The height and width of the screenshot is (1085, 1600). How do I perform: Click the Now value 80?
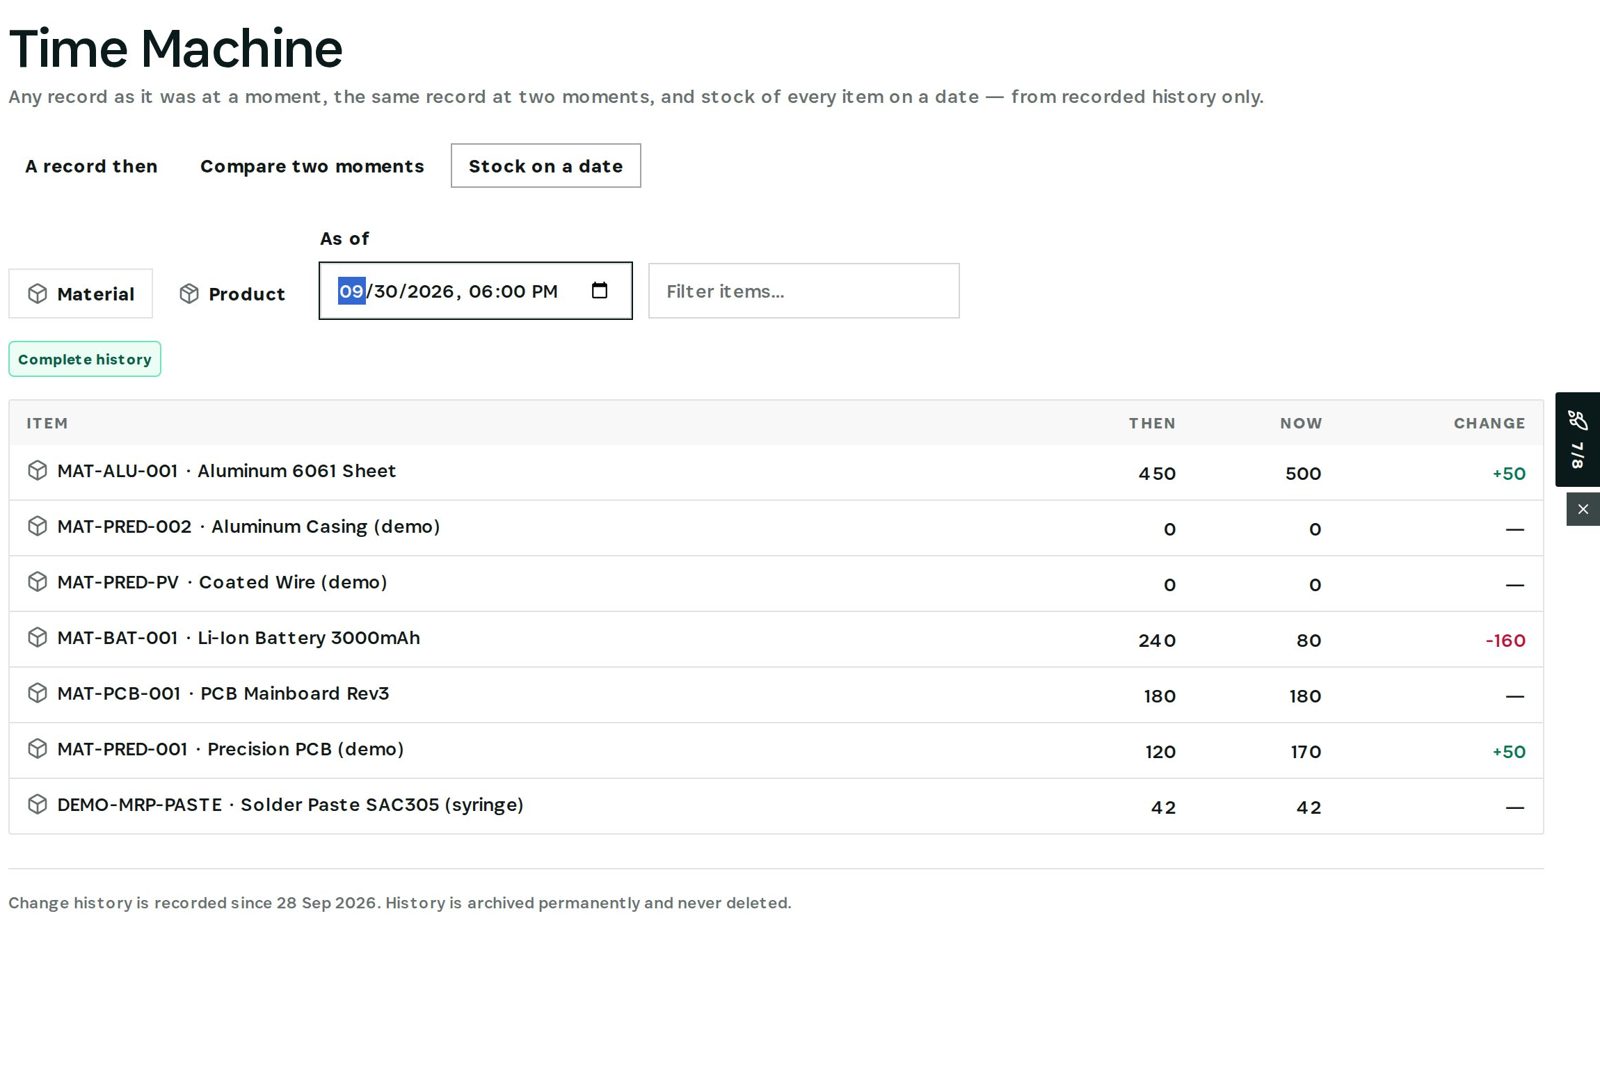(1309, 641)
